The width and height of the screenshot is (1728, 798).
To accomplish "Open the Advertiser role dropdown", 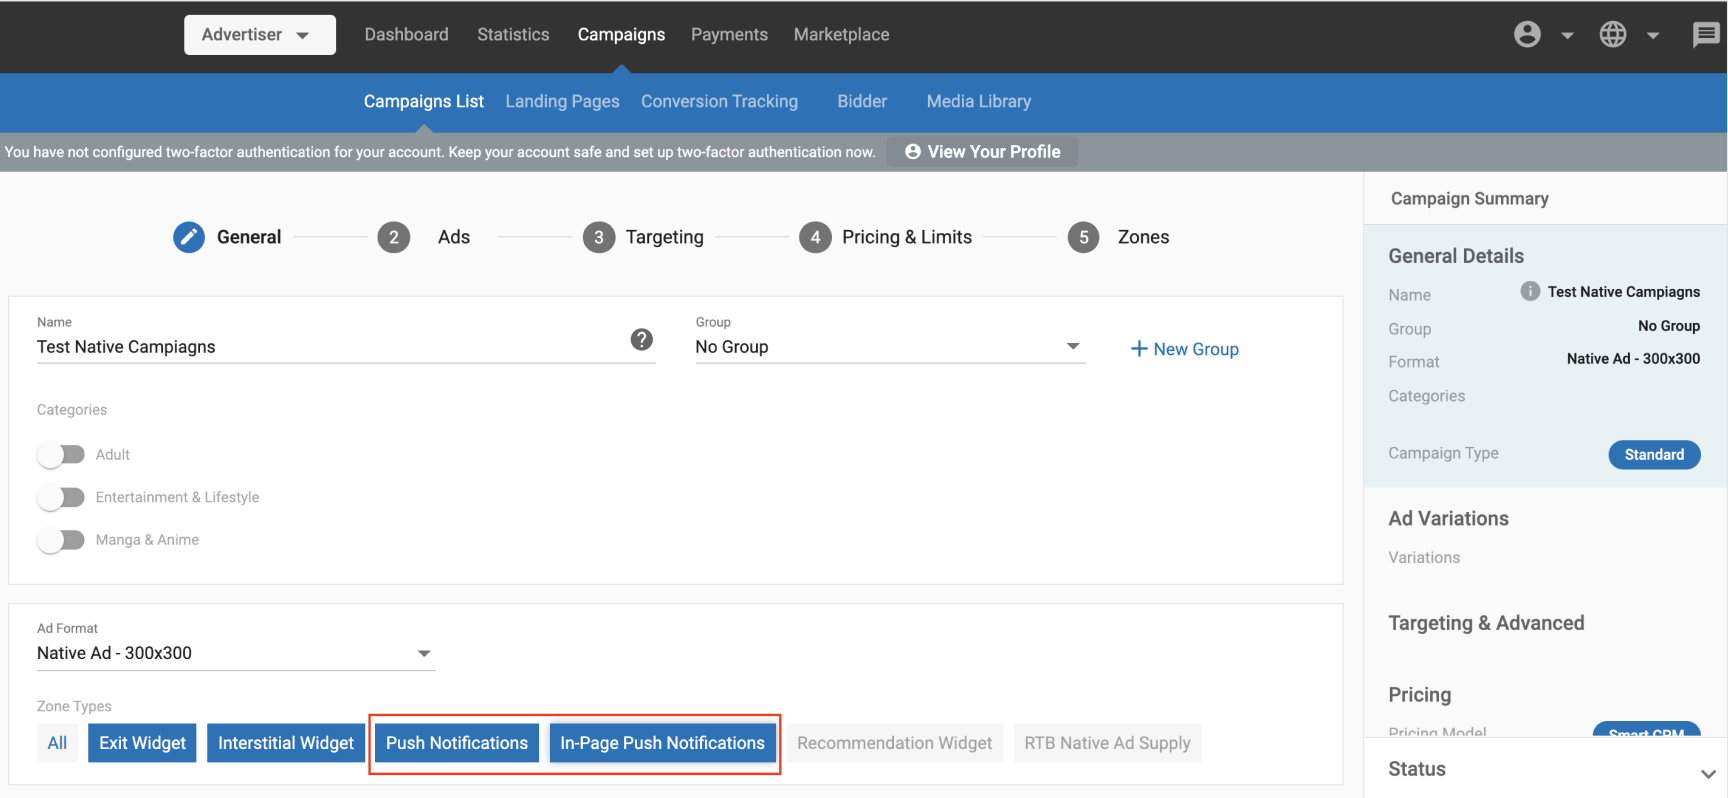I will click(259, 35).
